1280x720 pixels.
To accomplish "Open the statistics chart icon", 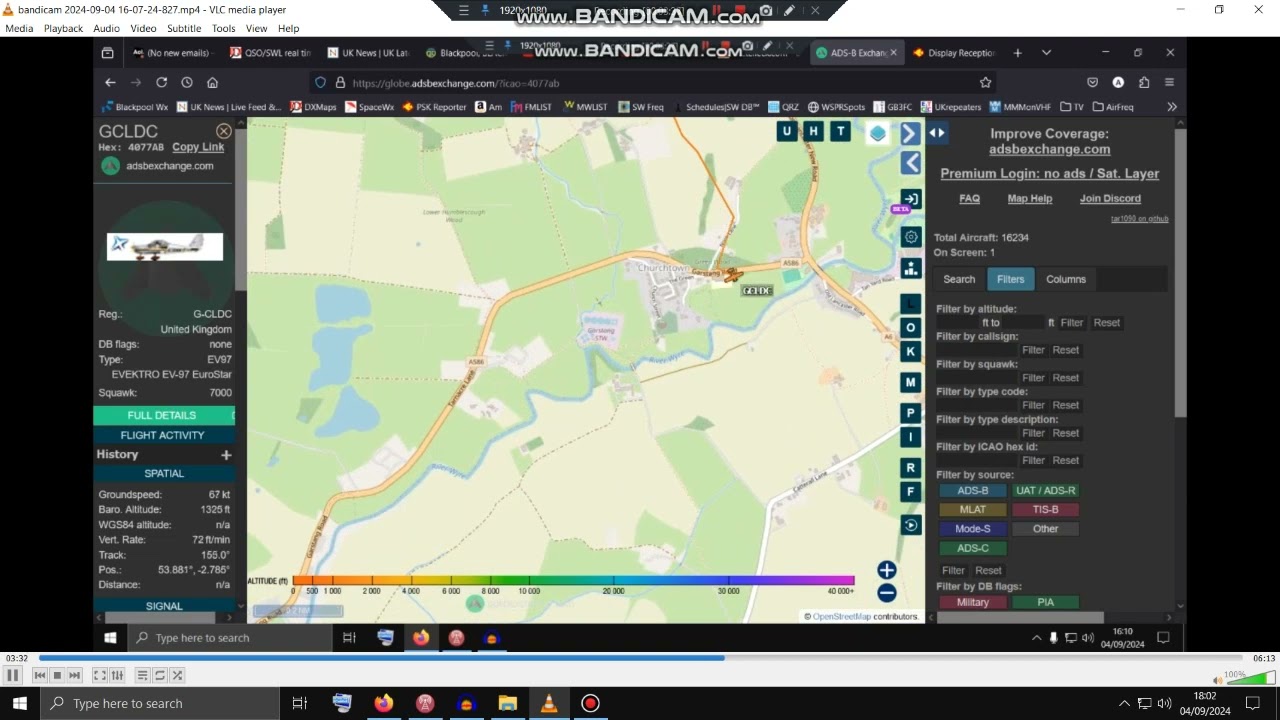I will click(x=911, y=268).
